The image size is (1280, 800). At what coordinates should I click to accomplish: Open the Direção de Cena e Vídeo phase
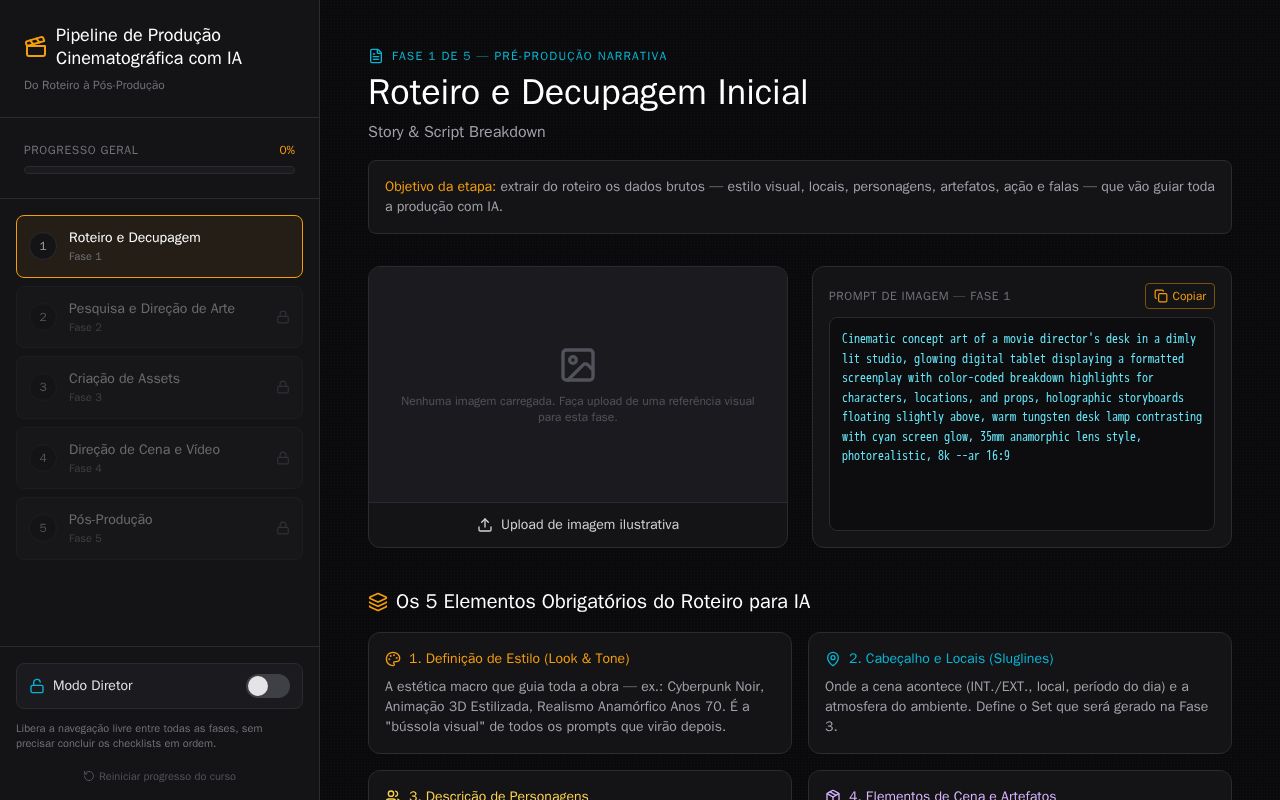(159, 458)
